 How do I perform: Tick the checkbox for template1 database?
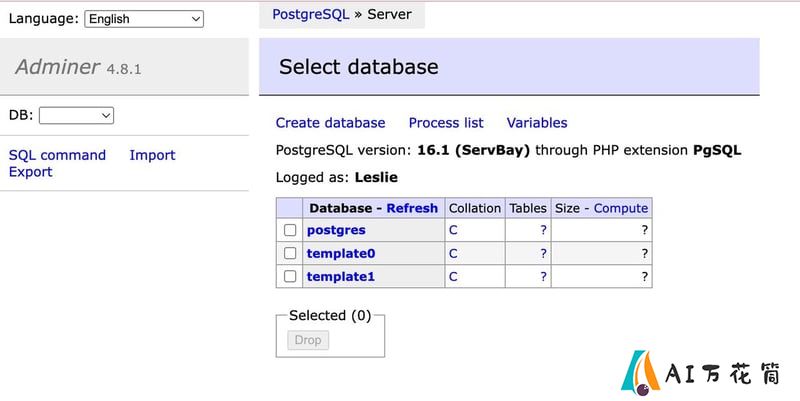click(290, 277)
